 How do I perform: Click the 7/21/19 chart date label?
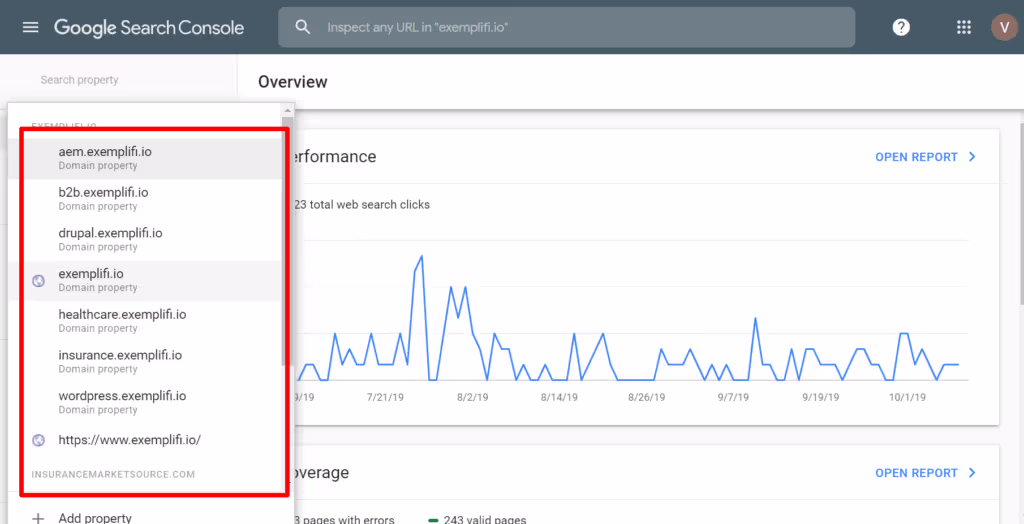tap(385, 397)
